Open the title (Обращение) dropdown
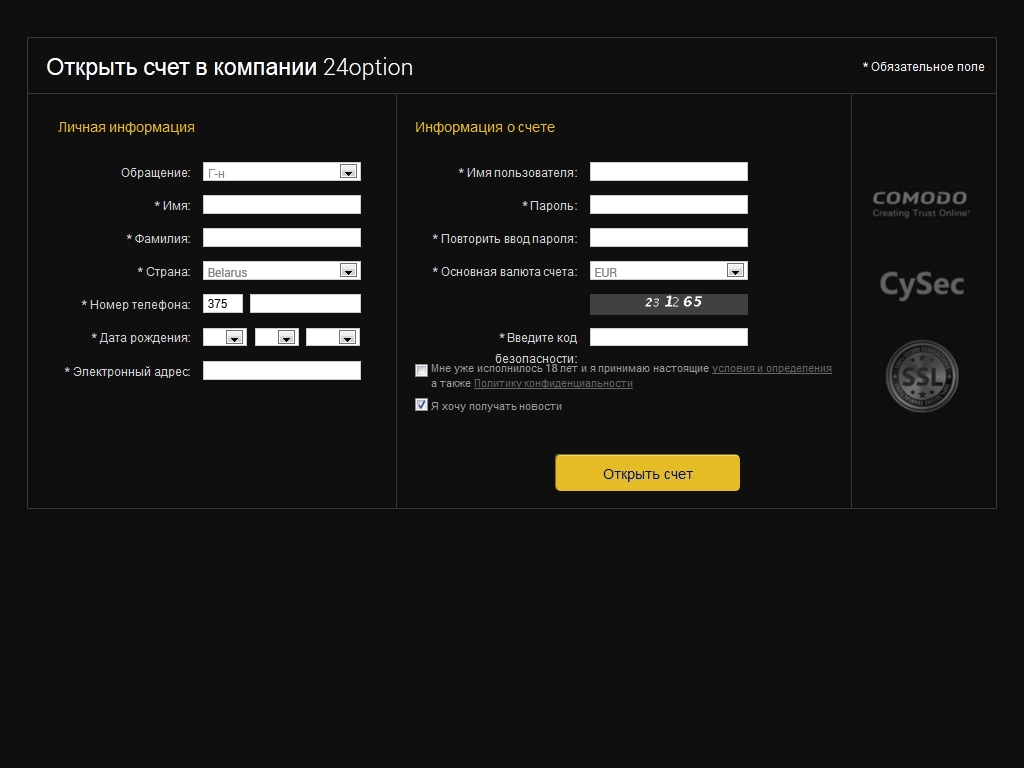The image size is (1024, 768). click(x=281, y=172)
